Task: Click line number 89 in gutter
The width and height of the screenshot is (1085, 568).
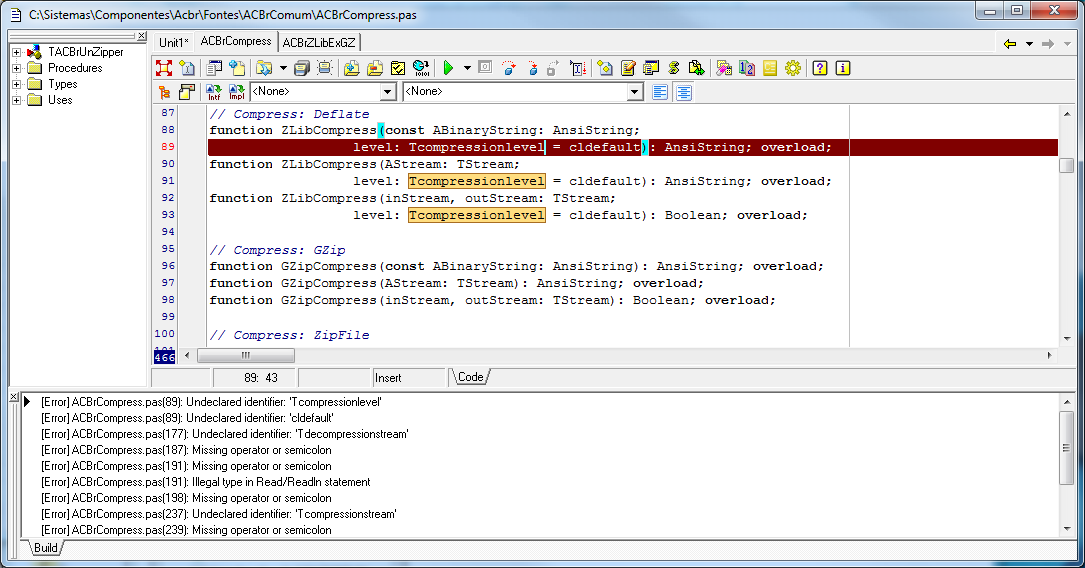Action: (167, 147)
